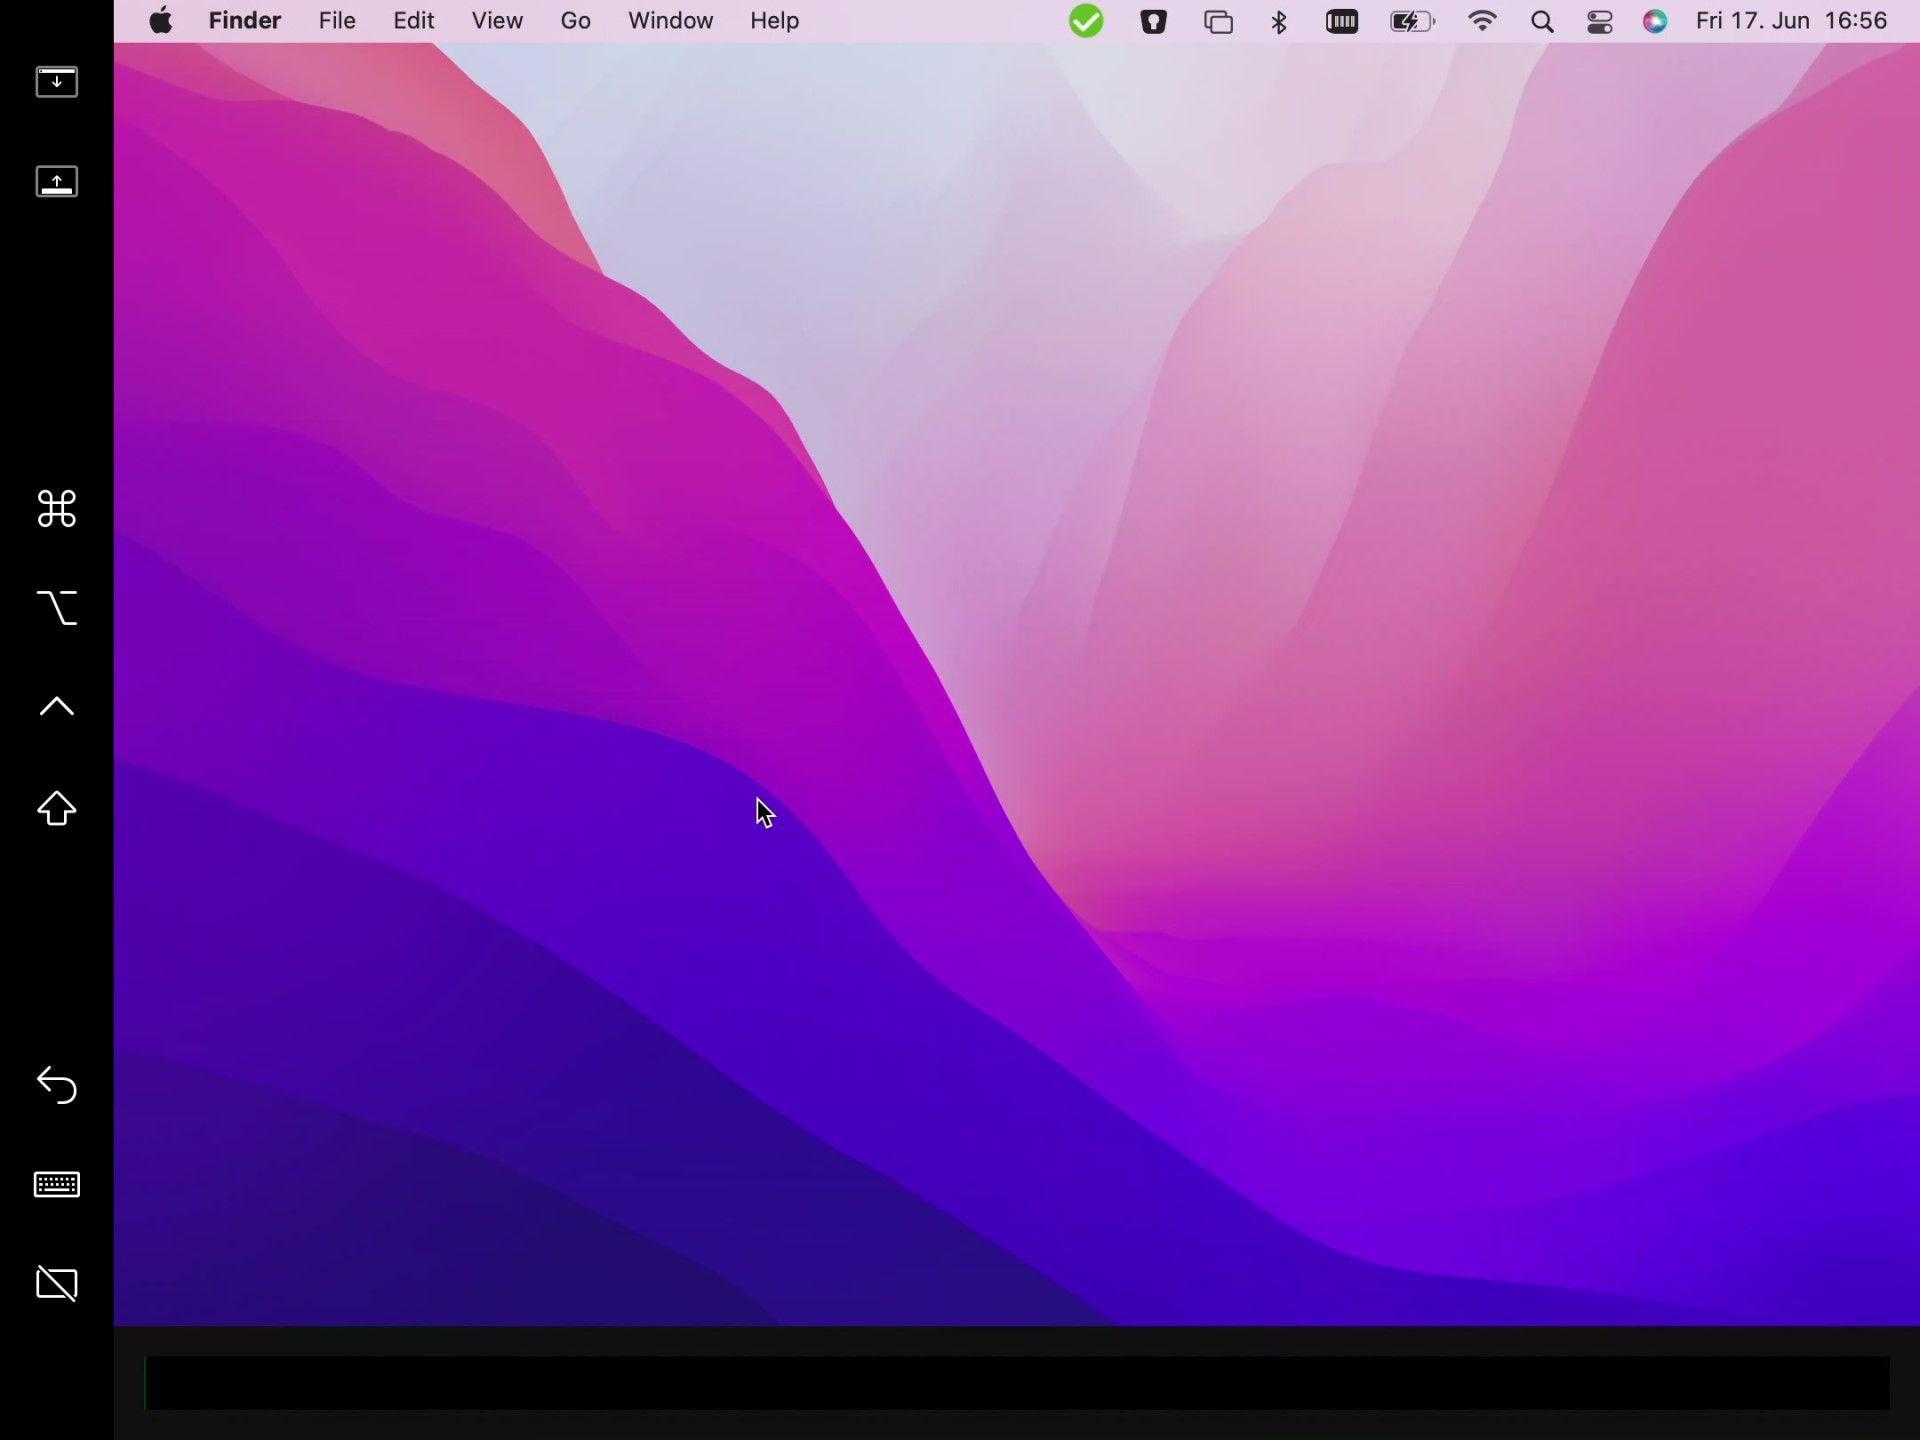The height and width of the screenshot is (1440, 1920).
Task: Open the File menu
Action: click(337, 21)
